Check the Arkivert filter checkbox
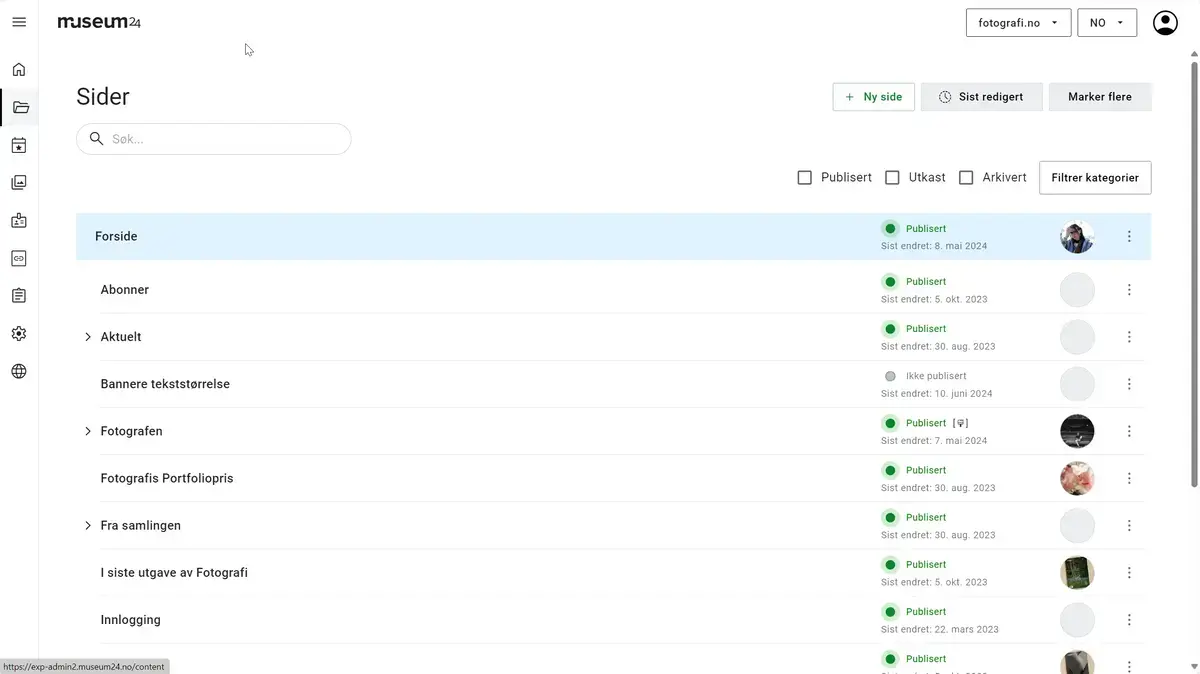The image size is (1200, 674). coord(966,178)
